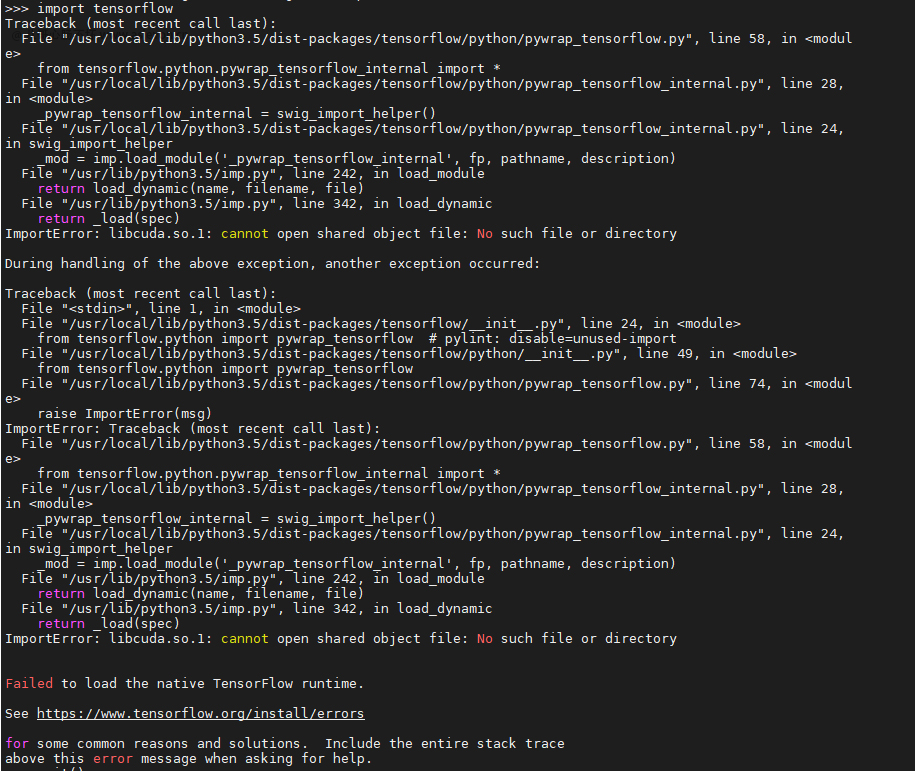The width and height of the screenshot is (915, 771).
Task: Click the 'line 74' text in pywrap_tensorflow.py row
Action: tap(737, 383)
